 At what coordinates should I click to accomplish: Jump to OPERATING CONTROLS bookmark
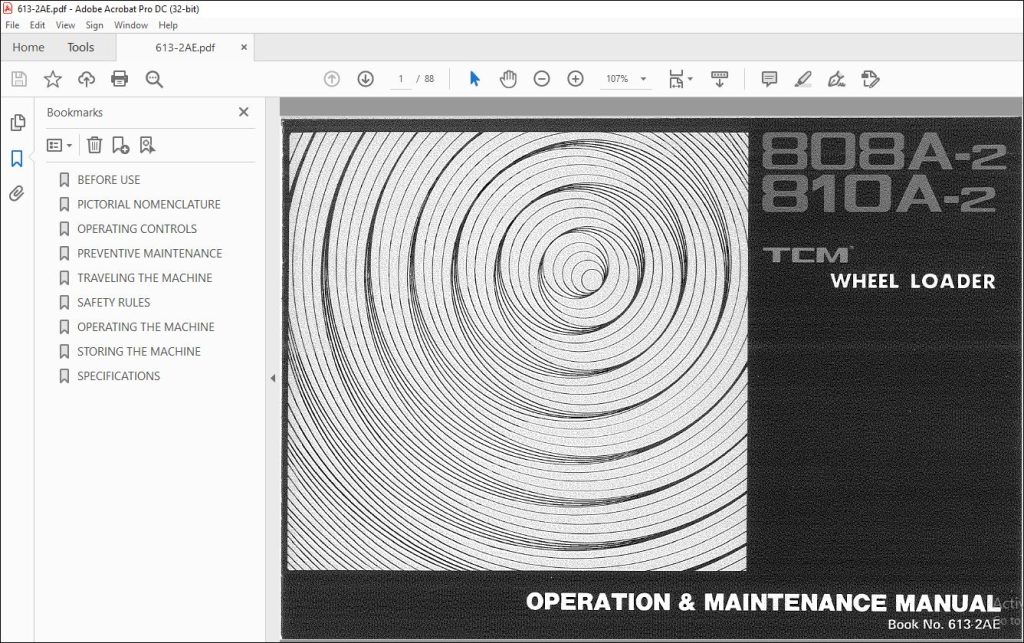[137, 229]
